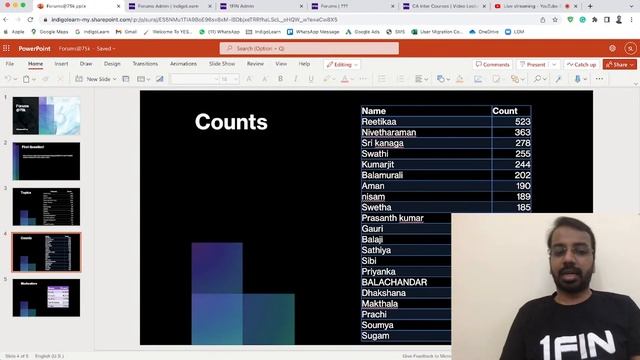The width and height of the screenshot is (640, 360).
Task: Click the Shape Fill icon
Action: click(x=460, y=79)
